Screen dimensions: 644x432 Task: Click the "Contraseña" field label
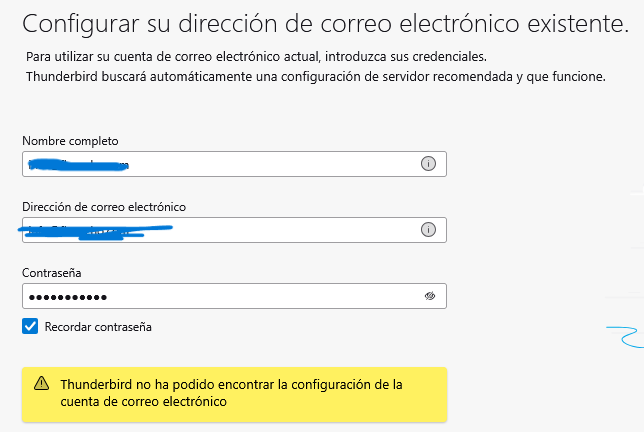52,273
